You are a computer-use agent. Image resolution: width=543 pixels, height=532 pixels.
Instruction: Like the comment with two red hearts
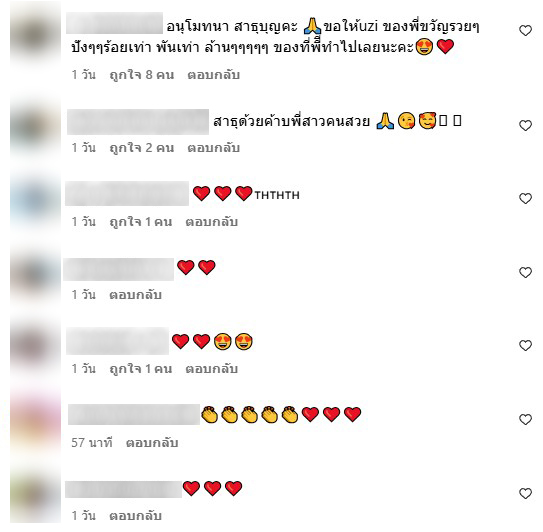[x=525, y=273]
